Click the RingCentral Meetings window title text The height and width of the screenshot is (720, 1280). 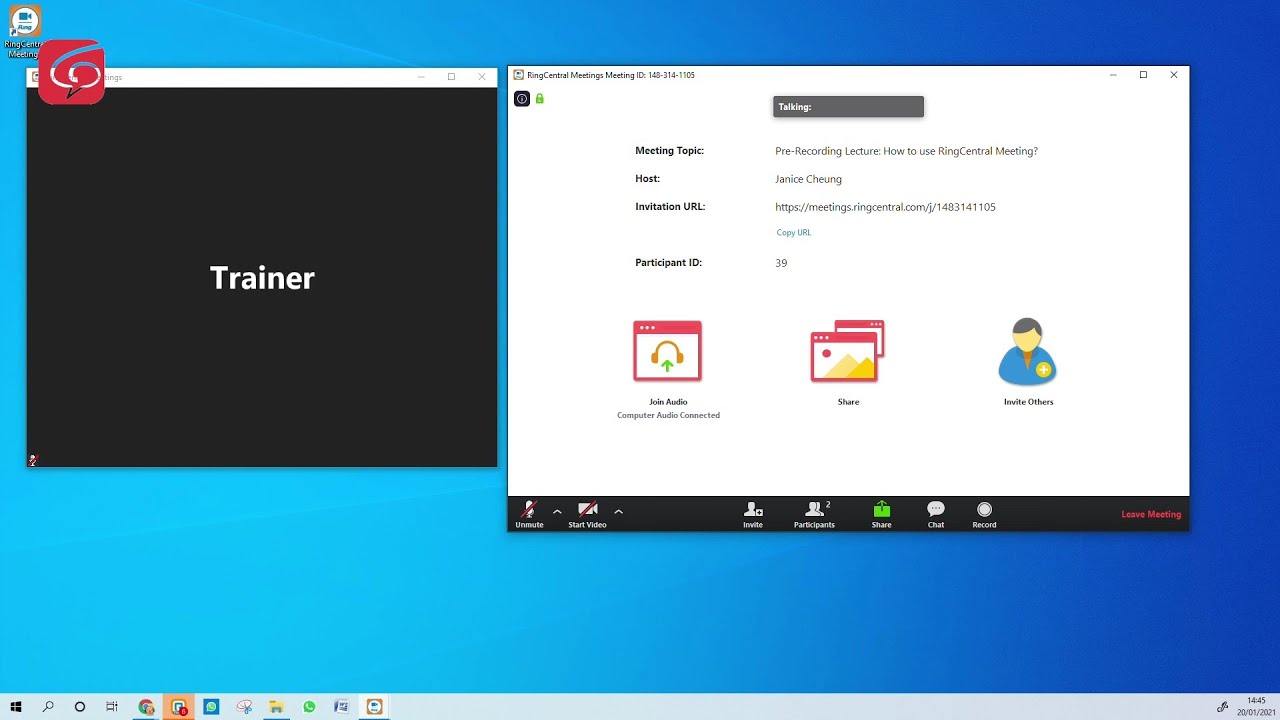pos(610,75)
